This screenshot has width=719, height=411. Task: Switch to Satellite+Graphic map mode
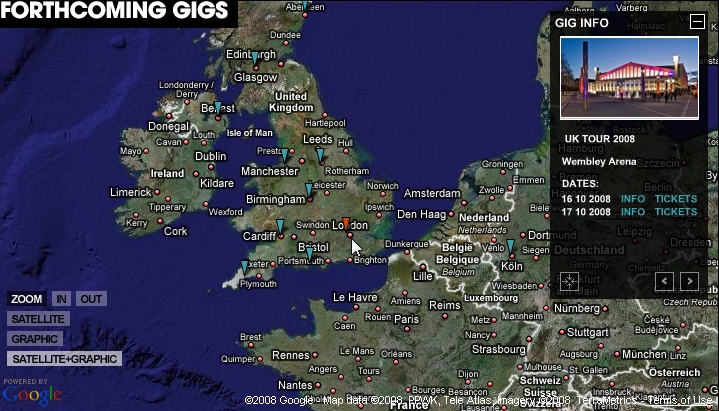(x=64, y=359)
